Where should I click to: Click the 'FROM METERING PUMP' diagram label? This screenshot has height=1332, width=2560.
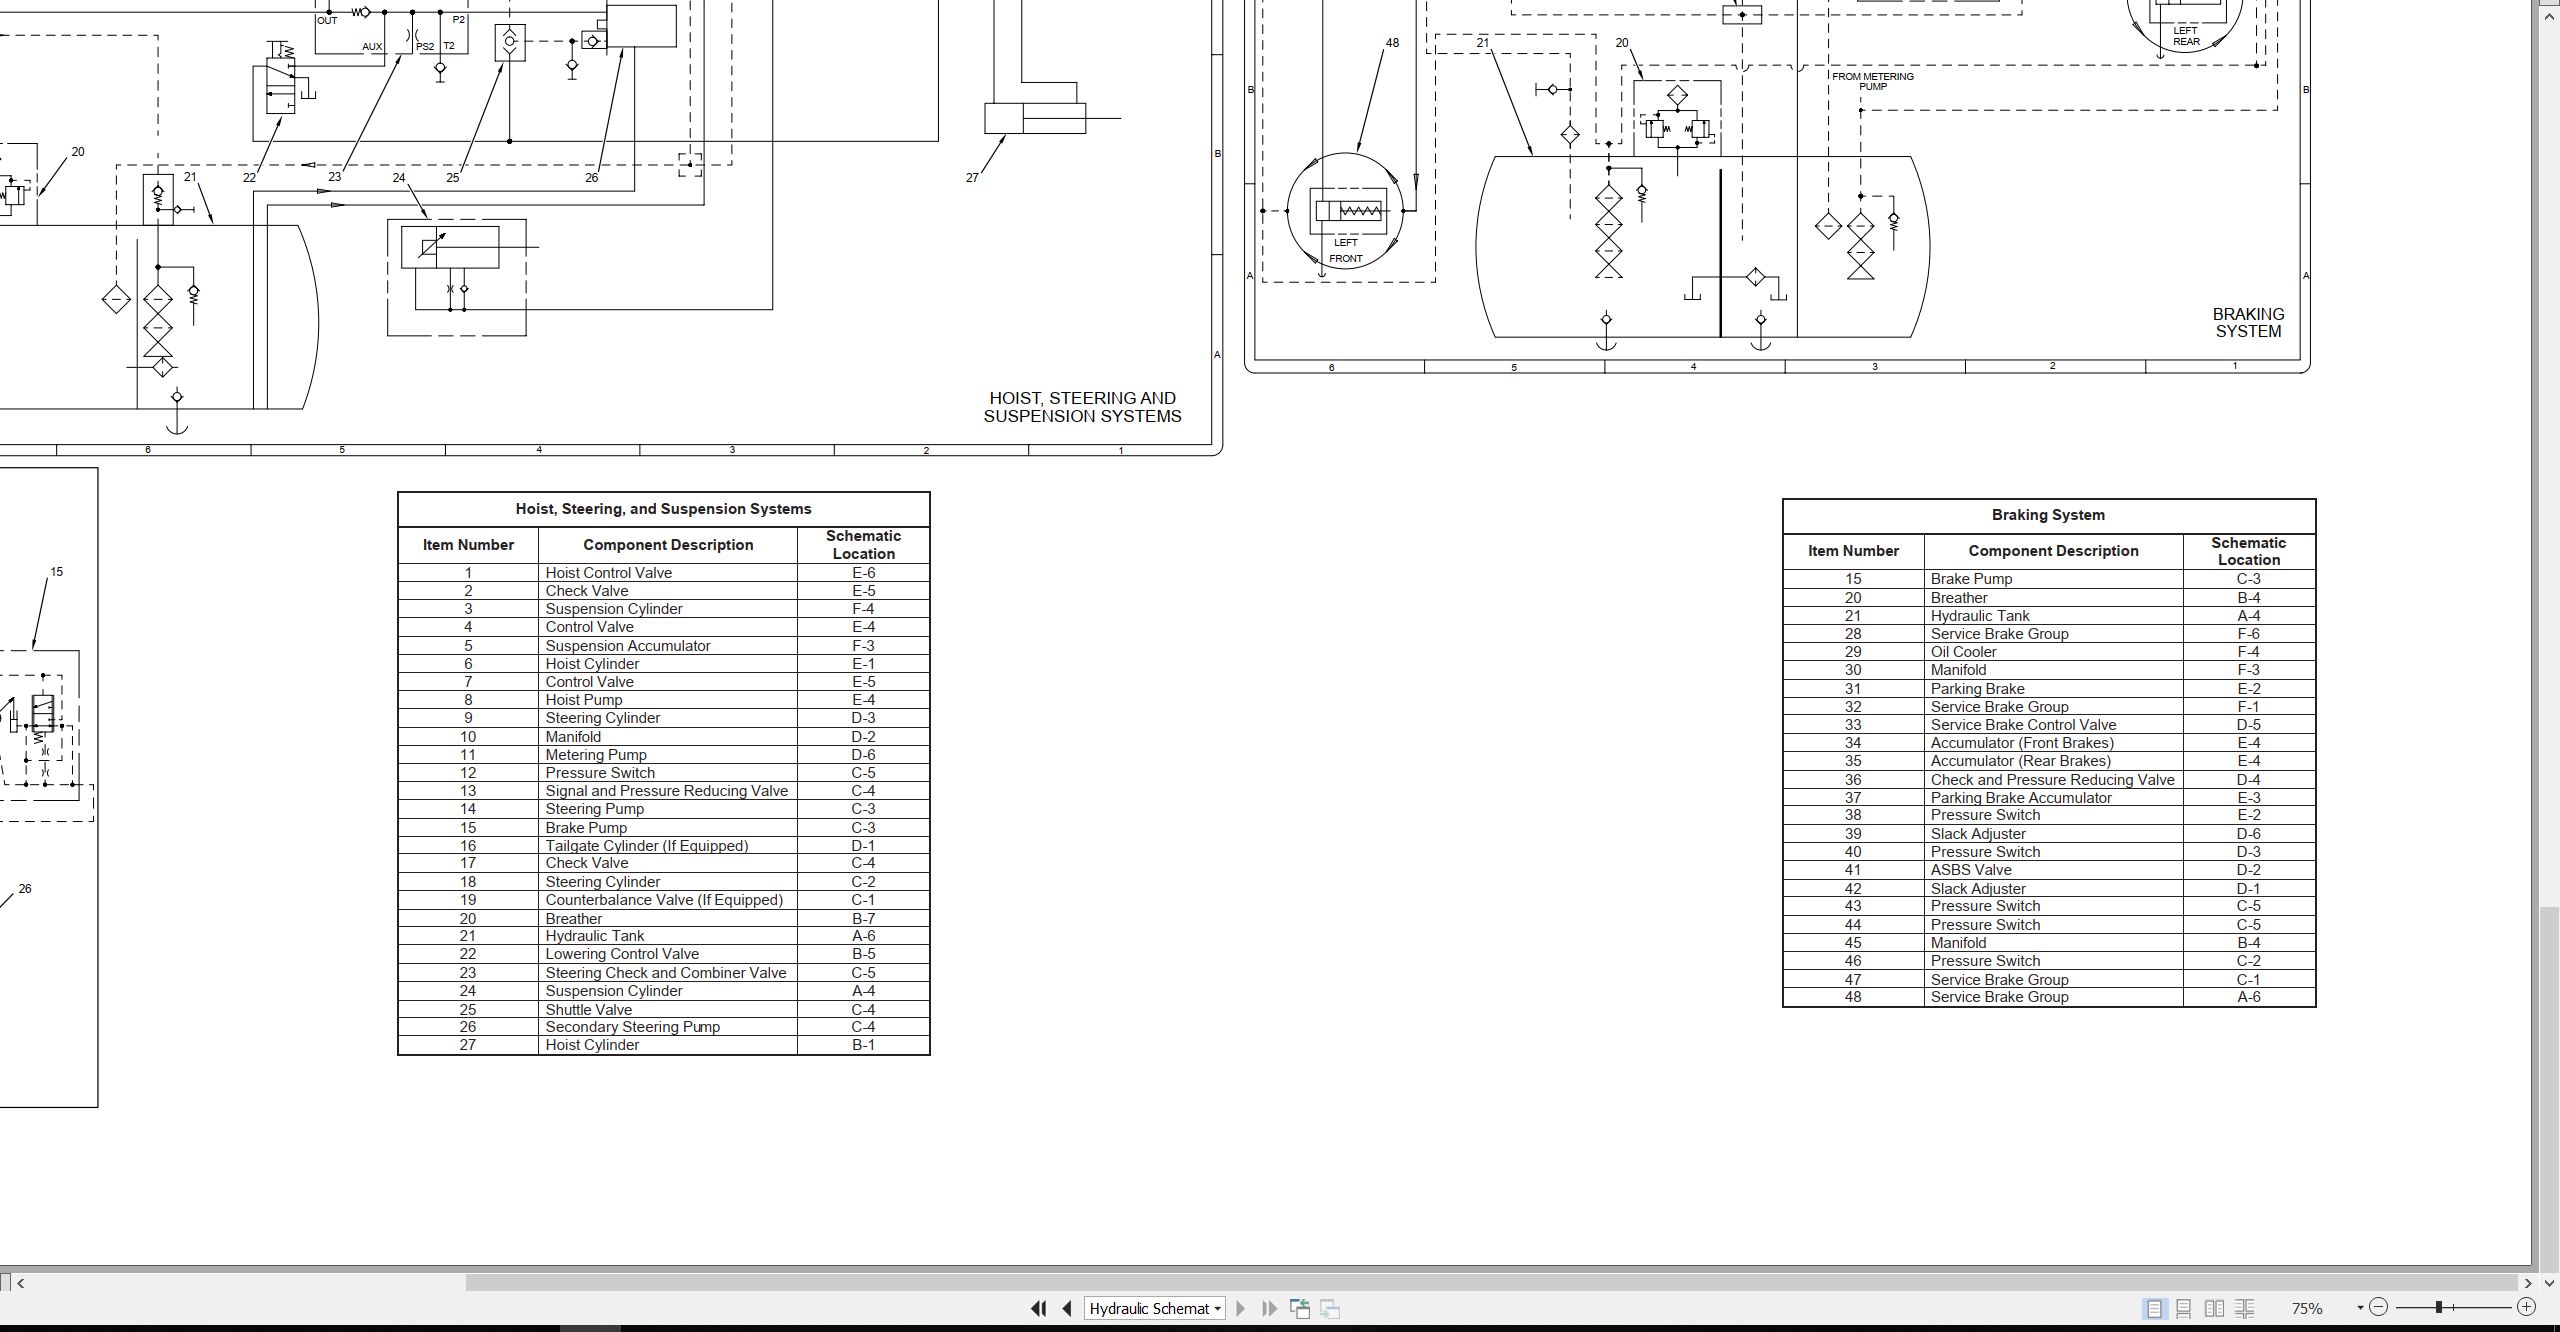point(1873,81)
